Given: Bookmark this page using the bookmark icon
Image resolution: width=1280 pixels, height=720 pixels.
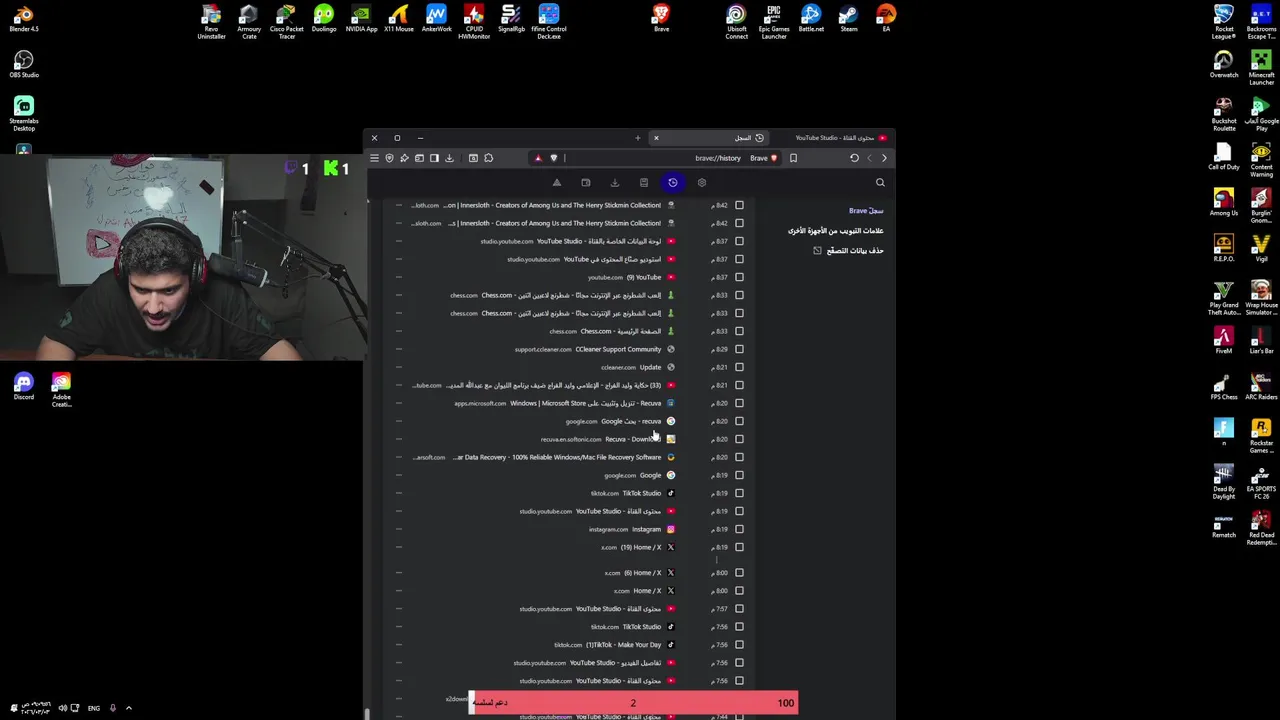Looking at the screenshot, I should pos(793,158).
